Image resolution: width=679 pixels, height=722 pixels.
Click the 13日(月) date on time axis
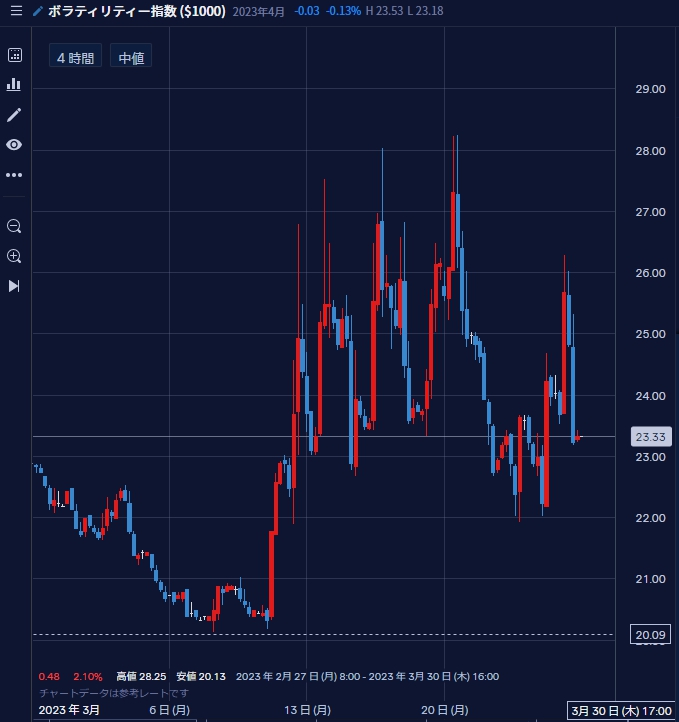(307, 710)
